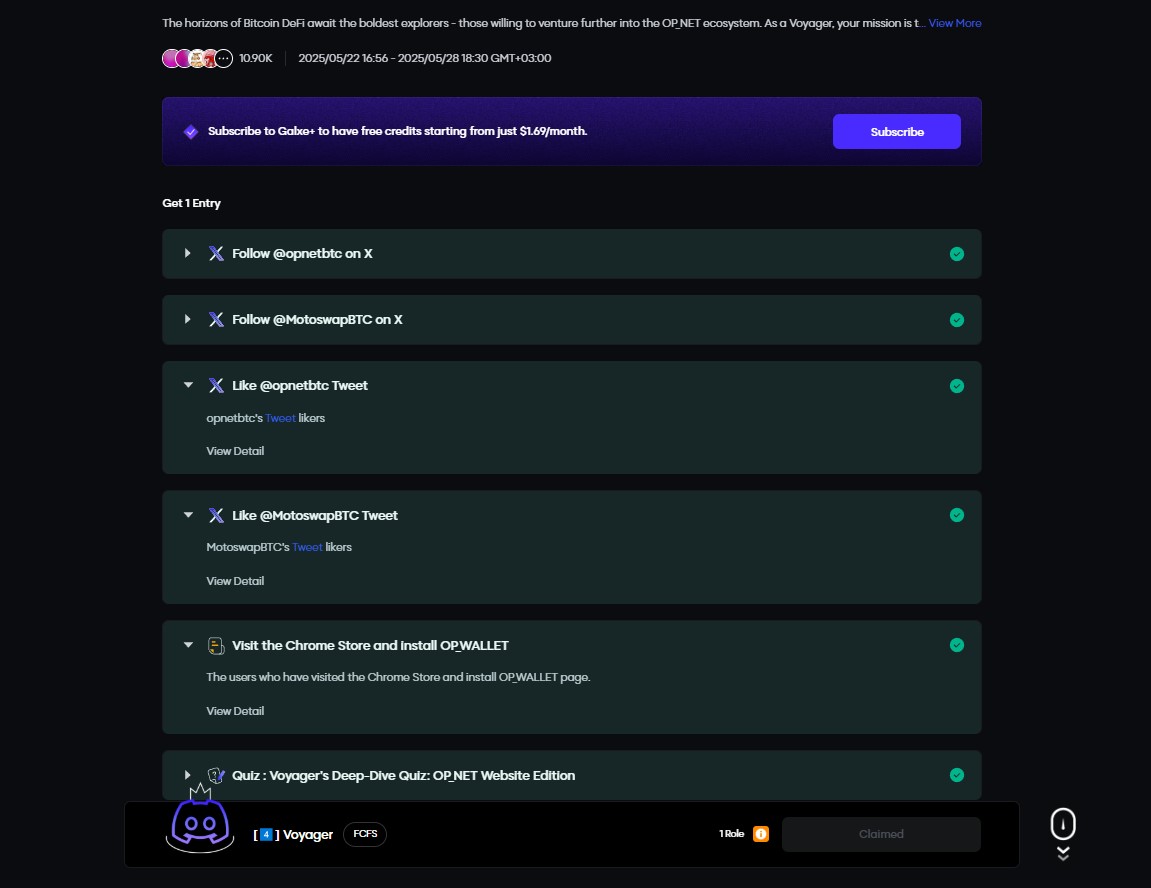
Task: Click the orange info icon beside 1 Role
Action: 761,834
